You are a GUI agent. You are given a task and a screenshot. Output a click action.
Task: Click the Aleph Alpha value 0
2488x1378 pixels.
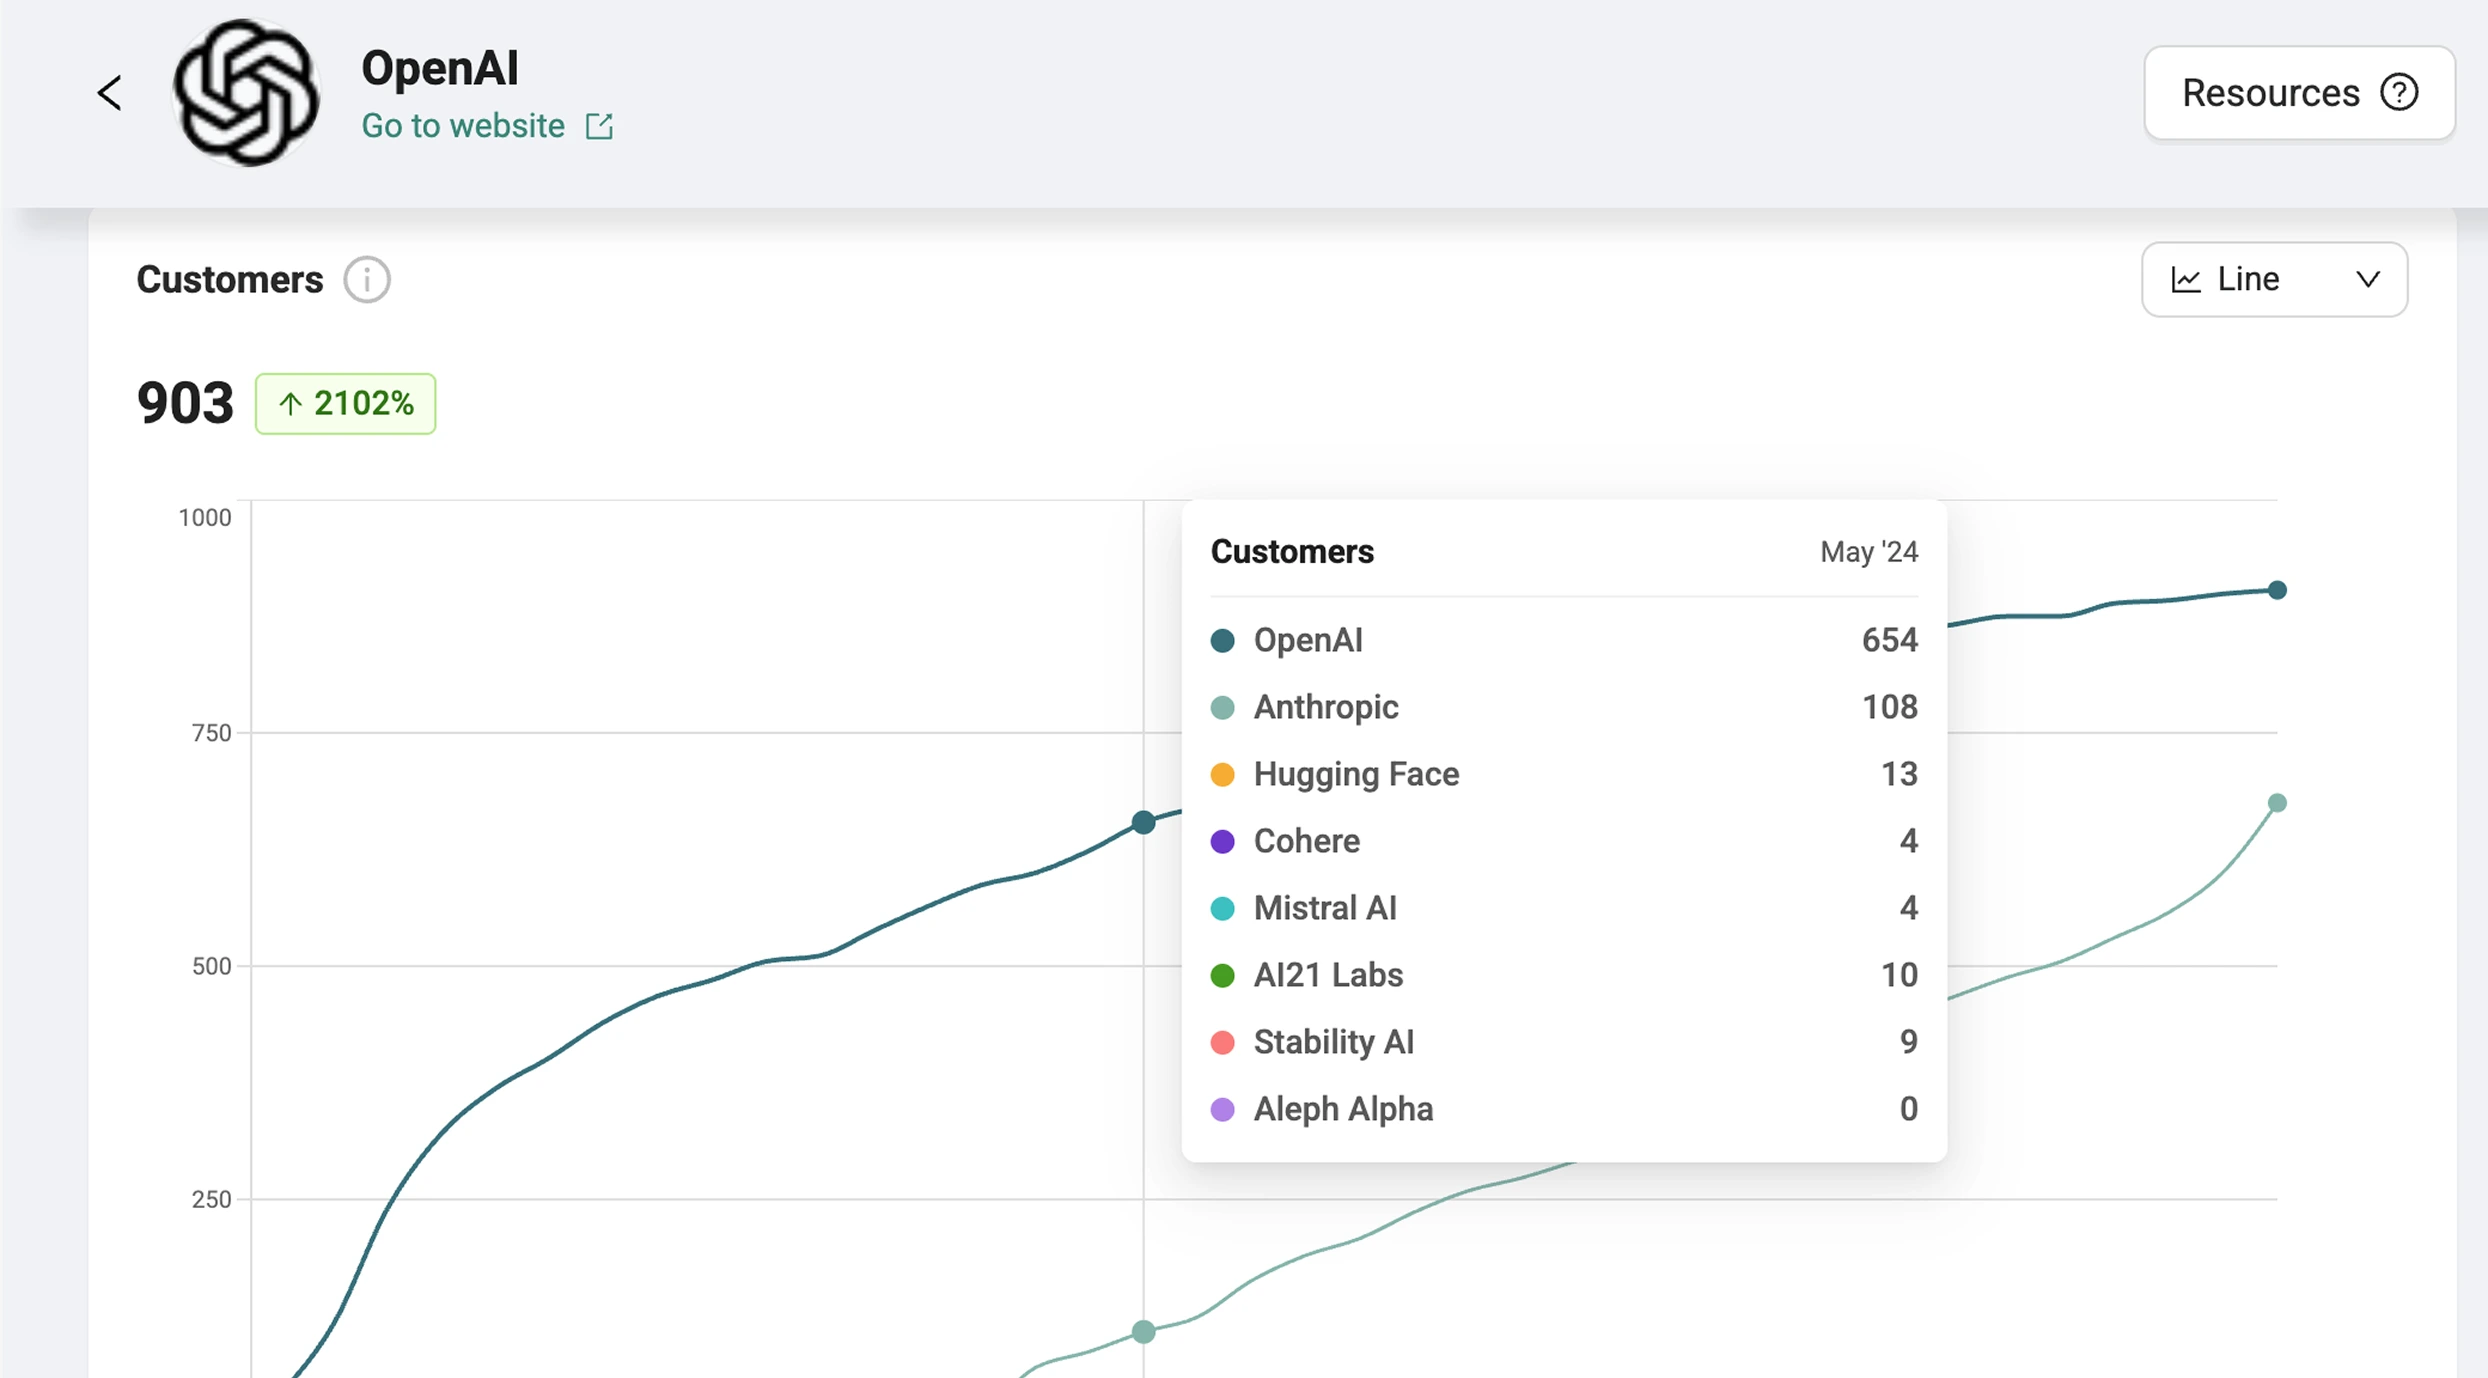tap(1908, 1109)
